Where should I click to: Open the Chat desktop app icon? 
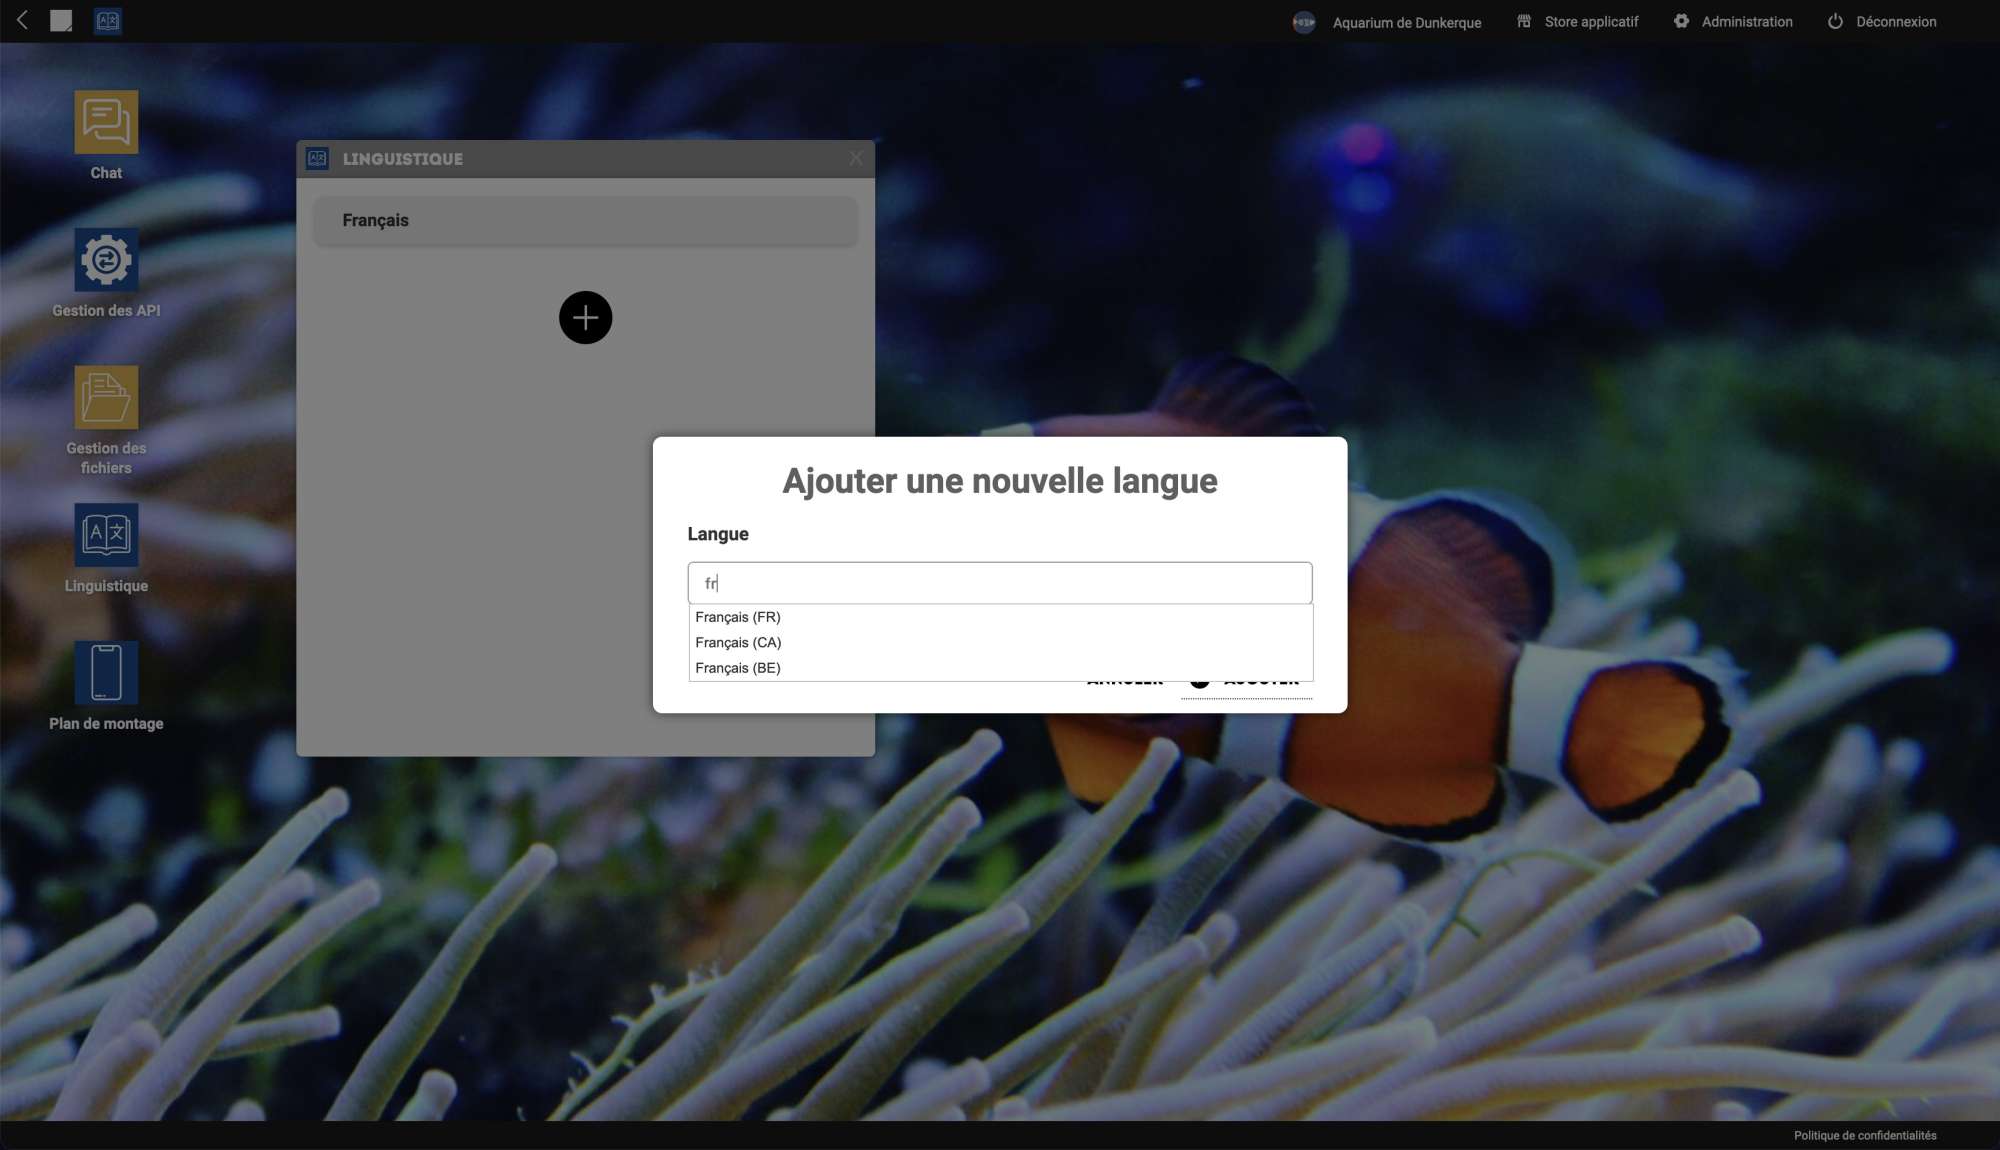click(106, 122)
